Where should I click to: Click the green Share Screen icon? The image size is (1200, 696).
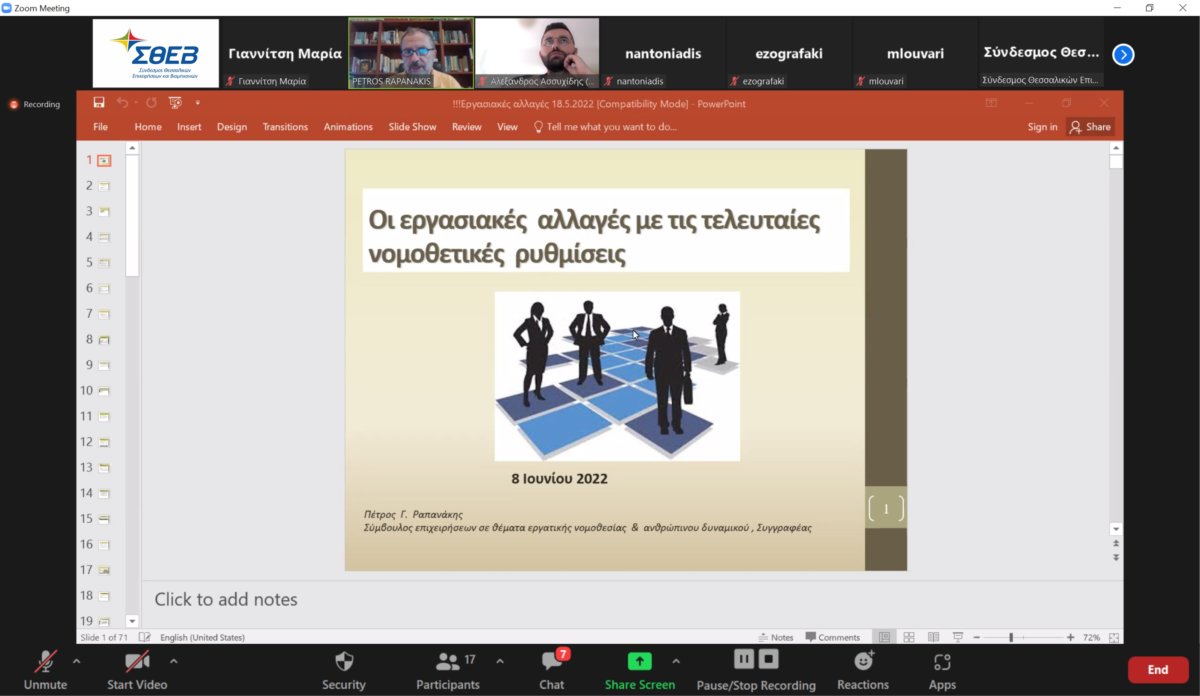tap(639, 661)
